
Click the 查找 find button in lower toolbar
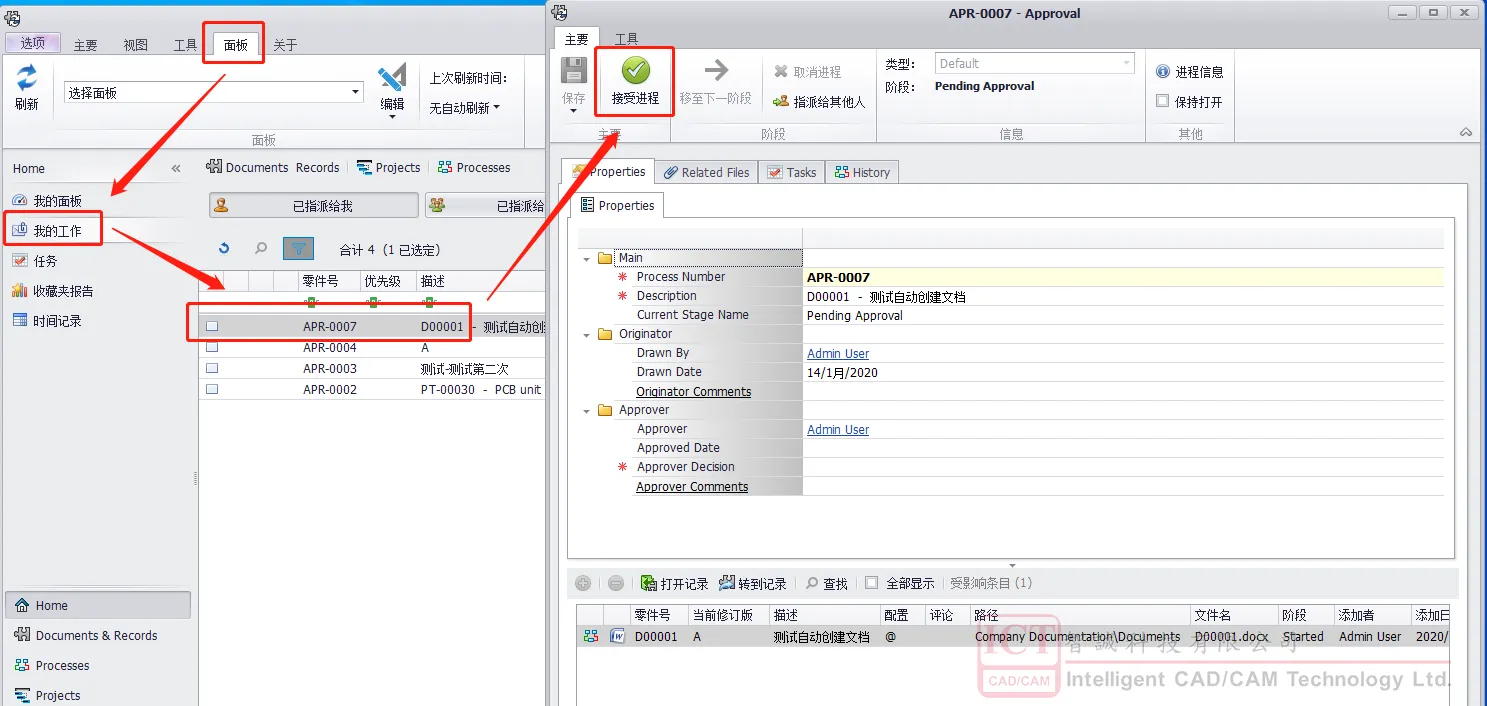[x=827, y=583]
